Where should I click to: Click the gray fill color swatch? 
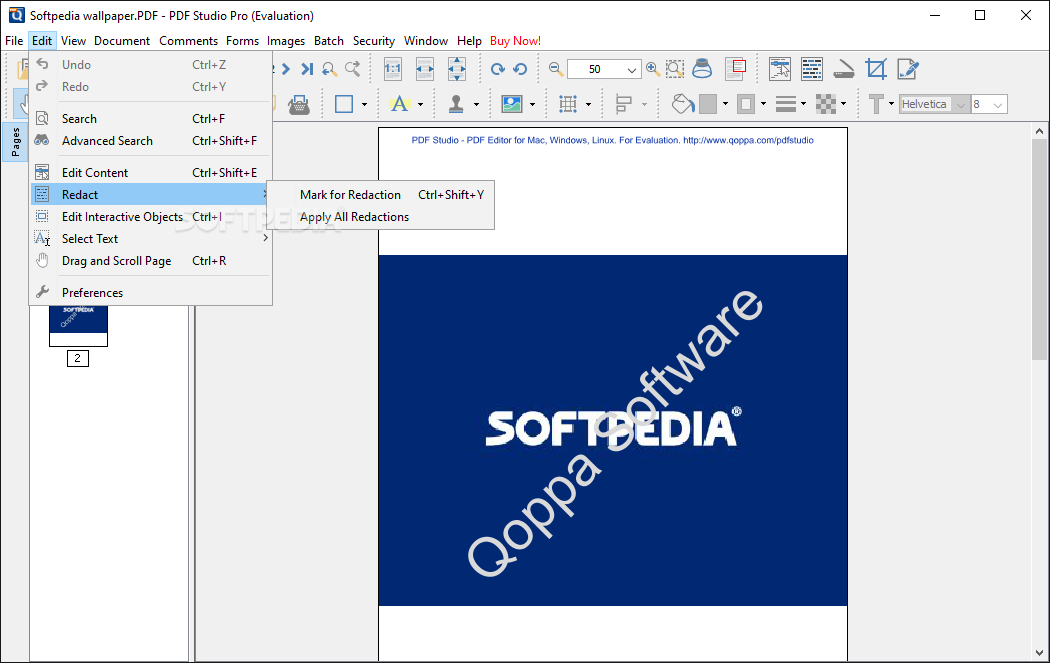click(708, 104)
